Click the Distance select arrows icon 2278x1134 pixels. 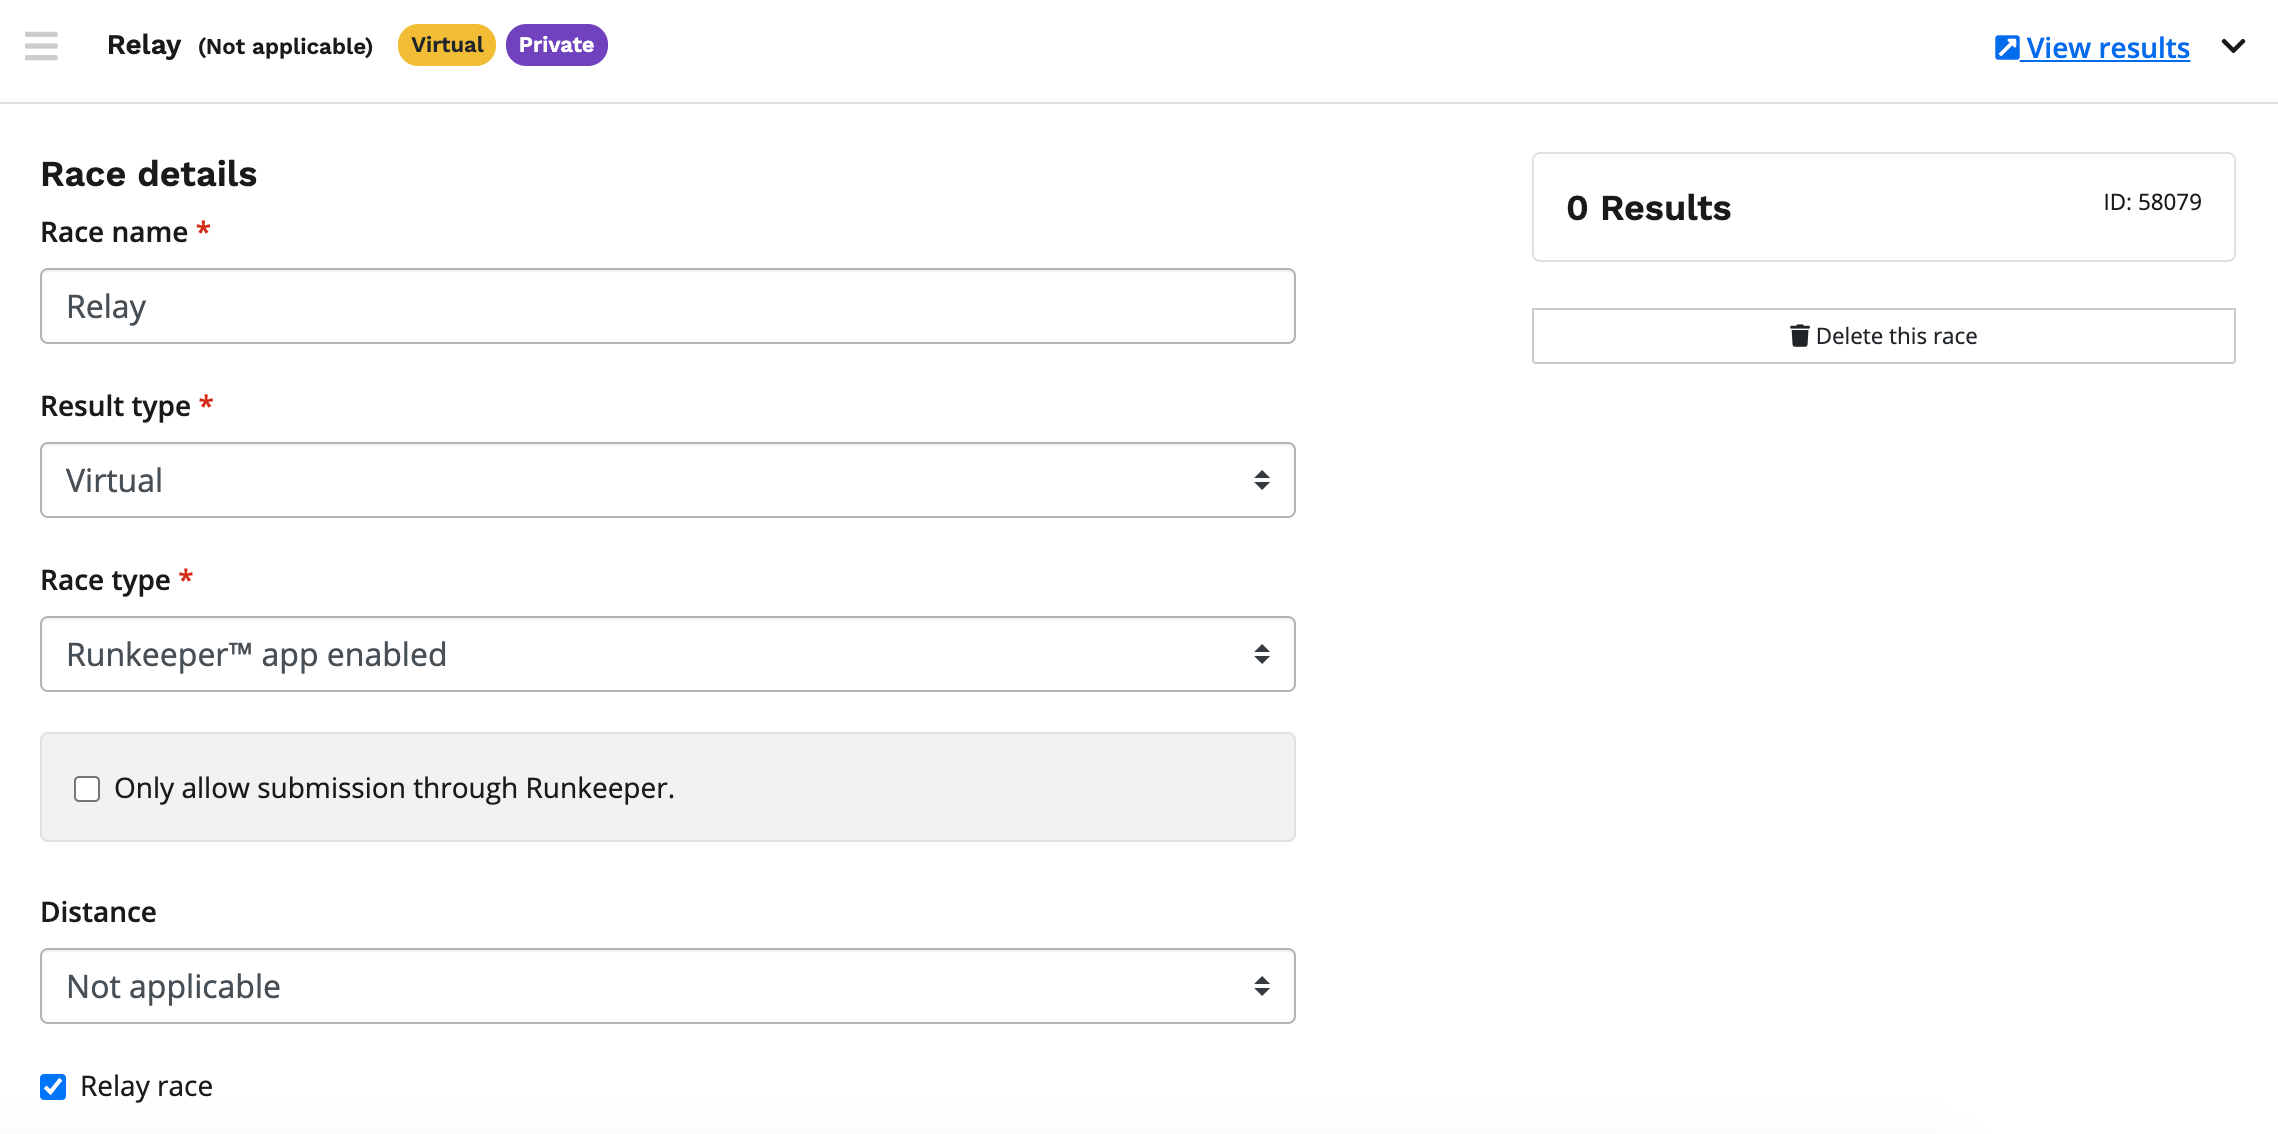[x=1262, y=986]
